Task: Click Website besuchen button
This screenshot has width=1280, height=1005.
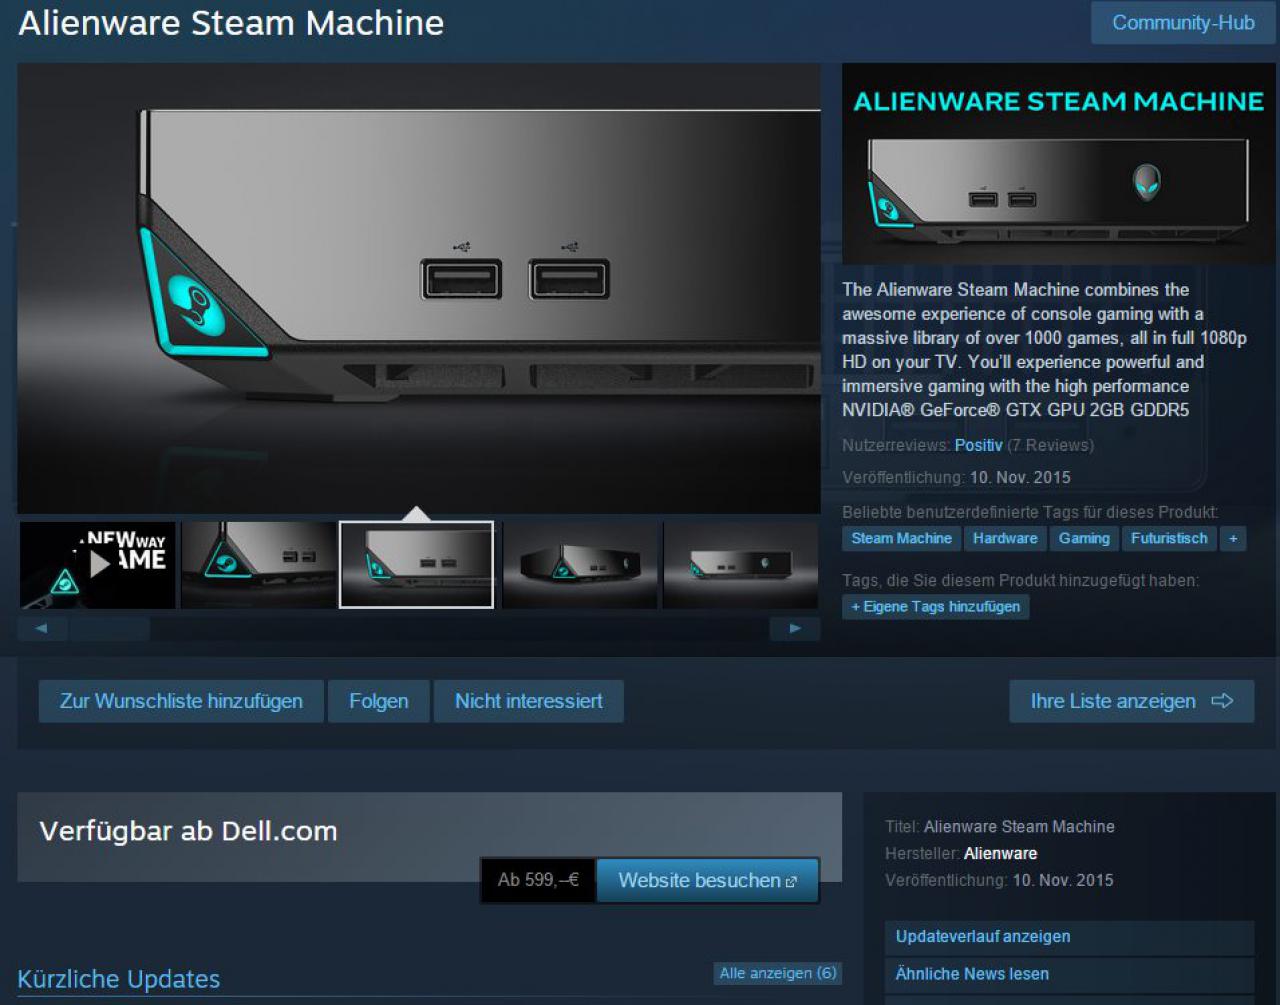Action: [x=707, y=880]
